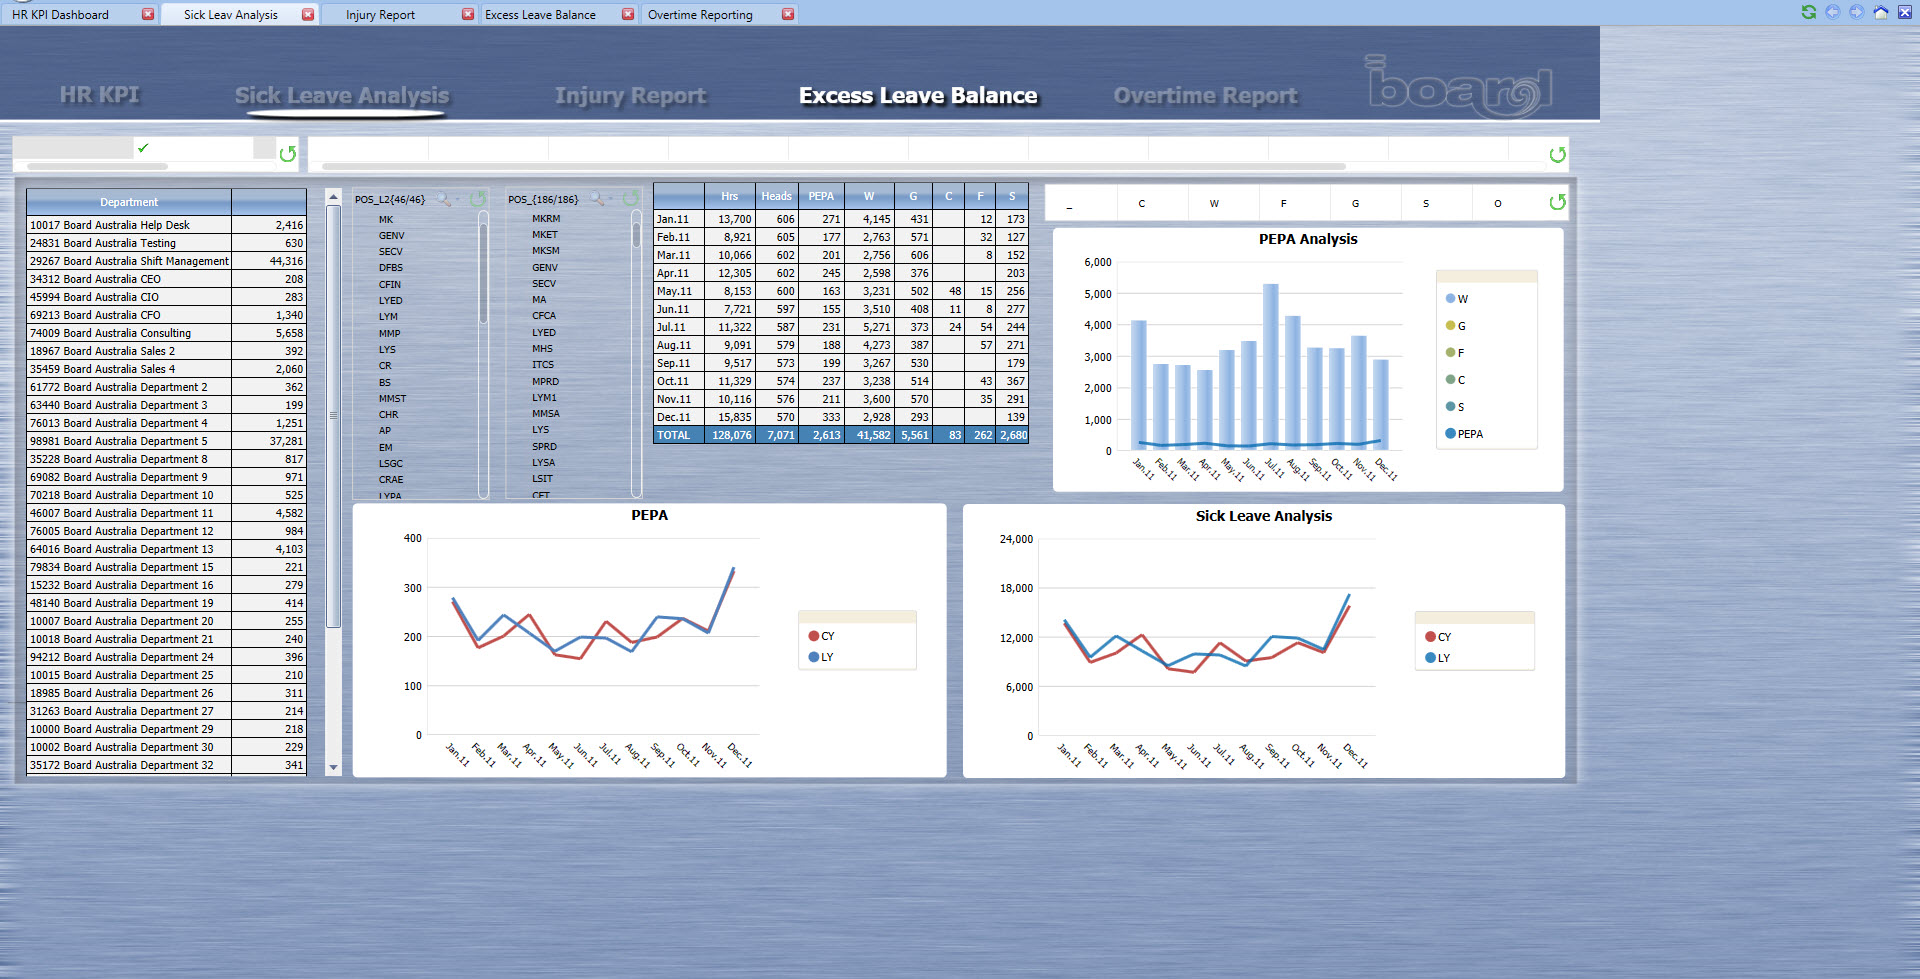Select ITCS in POS_{186/186} list
Viewport: 1920px width, 979px height.
(x=543, y=365)
